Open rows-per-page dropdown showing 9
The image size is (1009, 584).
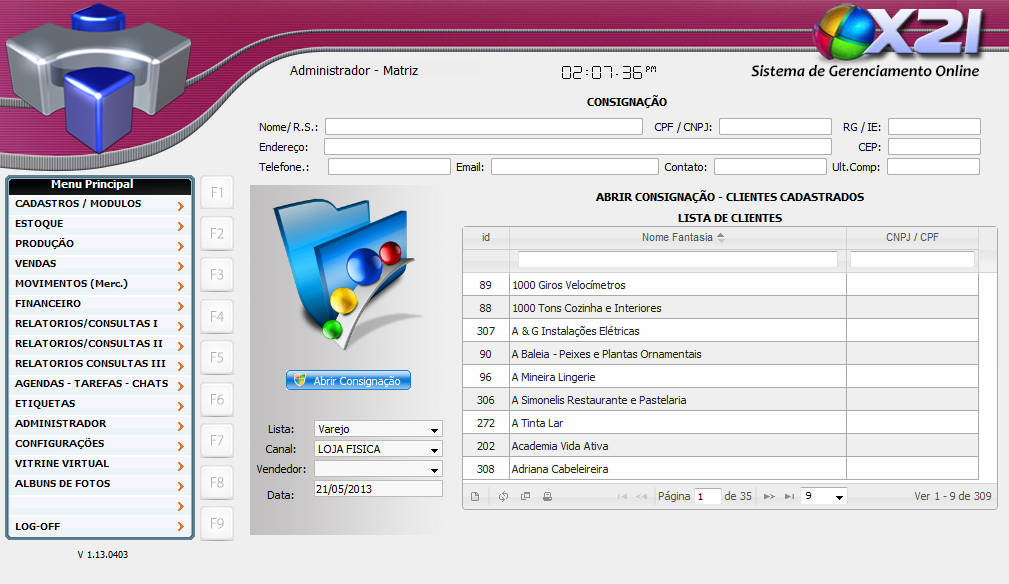click(824, 496)
